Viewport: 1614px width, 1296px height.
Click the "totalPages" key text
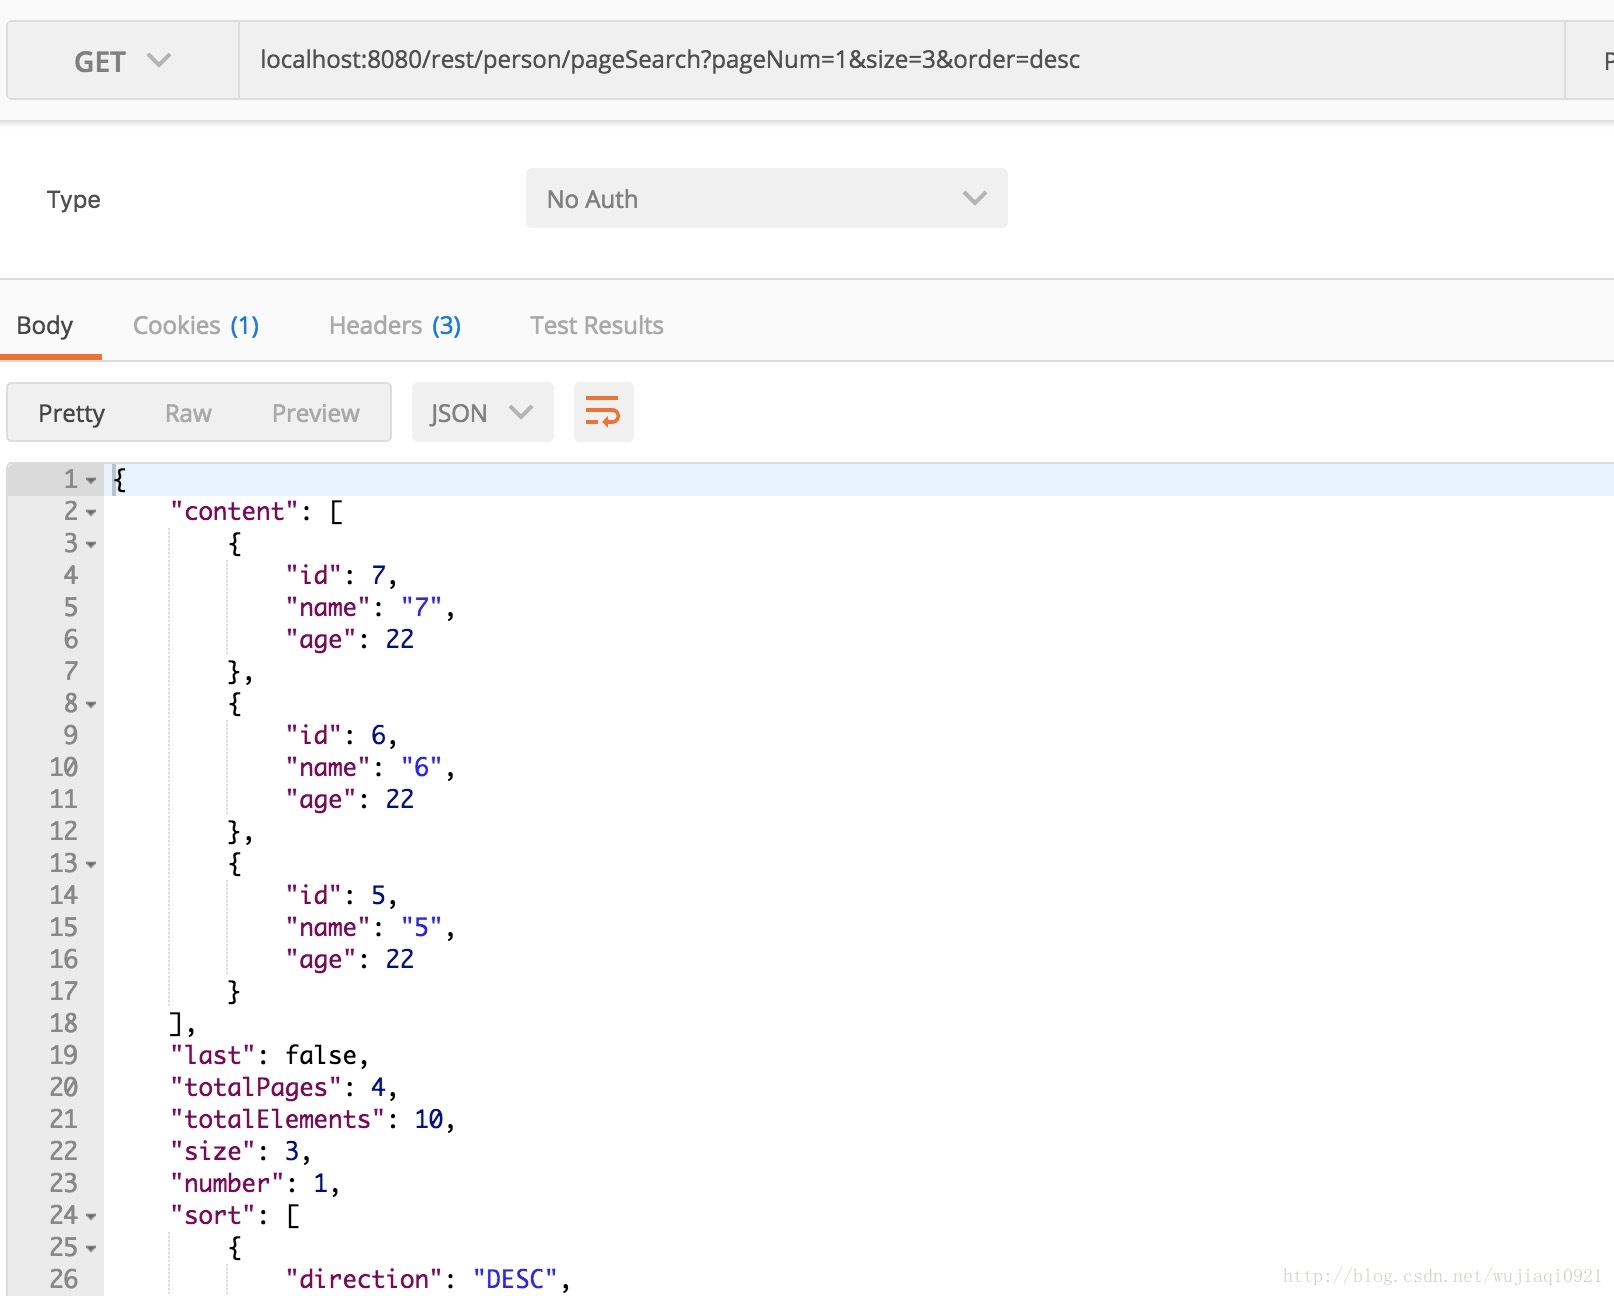[256, 1087]
